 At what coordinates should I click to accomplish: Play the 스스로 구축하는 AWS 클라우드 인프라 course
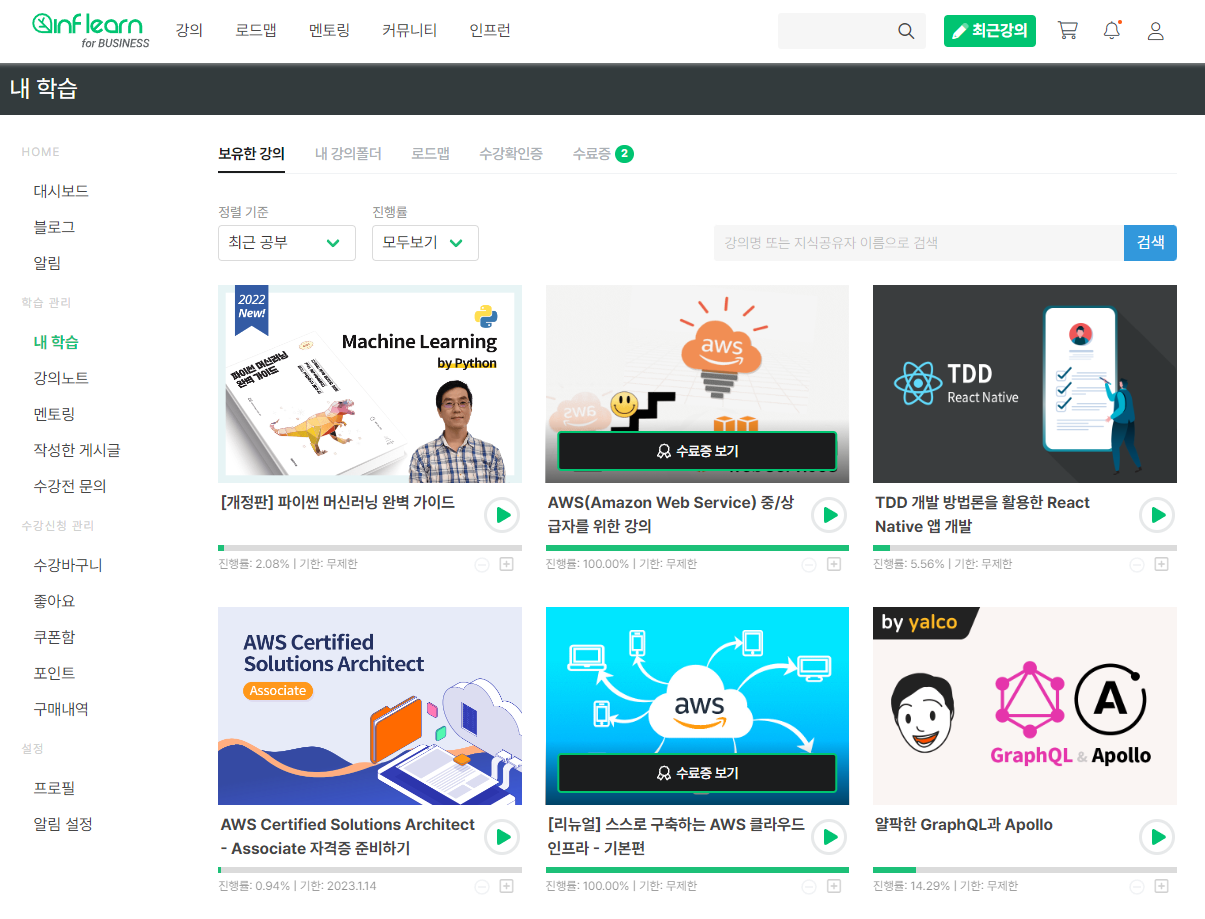click(x=829, y=837)
